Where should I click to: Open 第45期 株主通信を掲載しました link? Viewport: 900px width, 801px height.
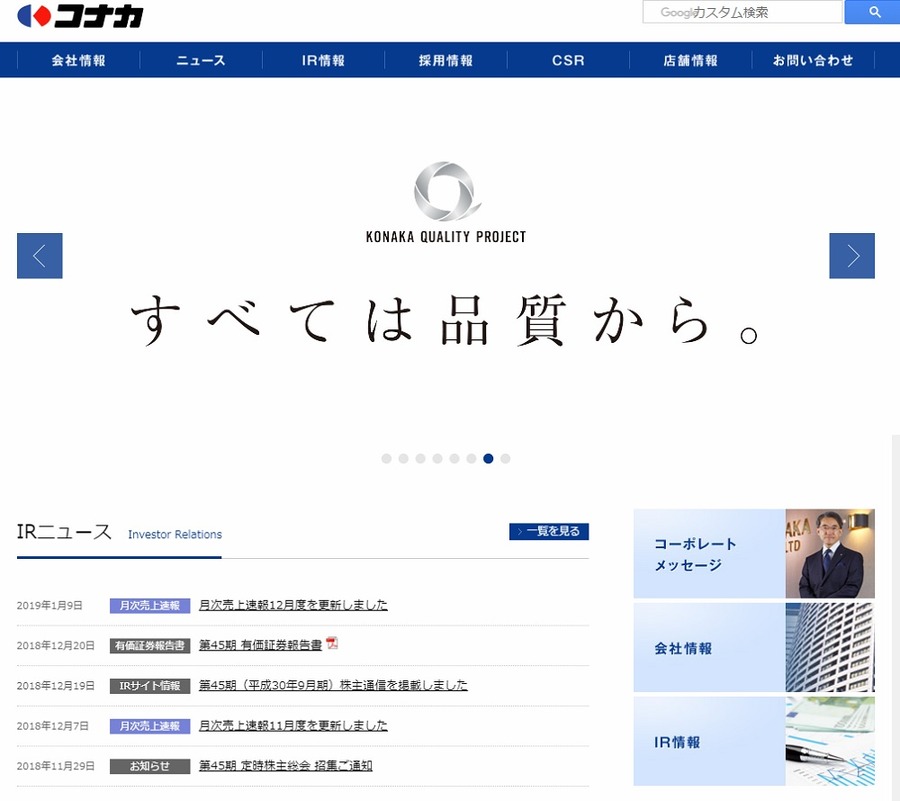click(x=333, y=685)
